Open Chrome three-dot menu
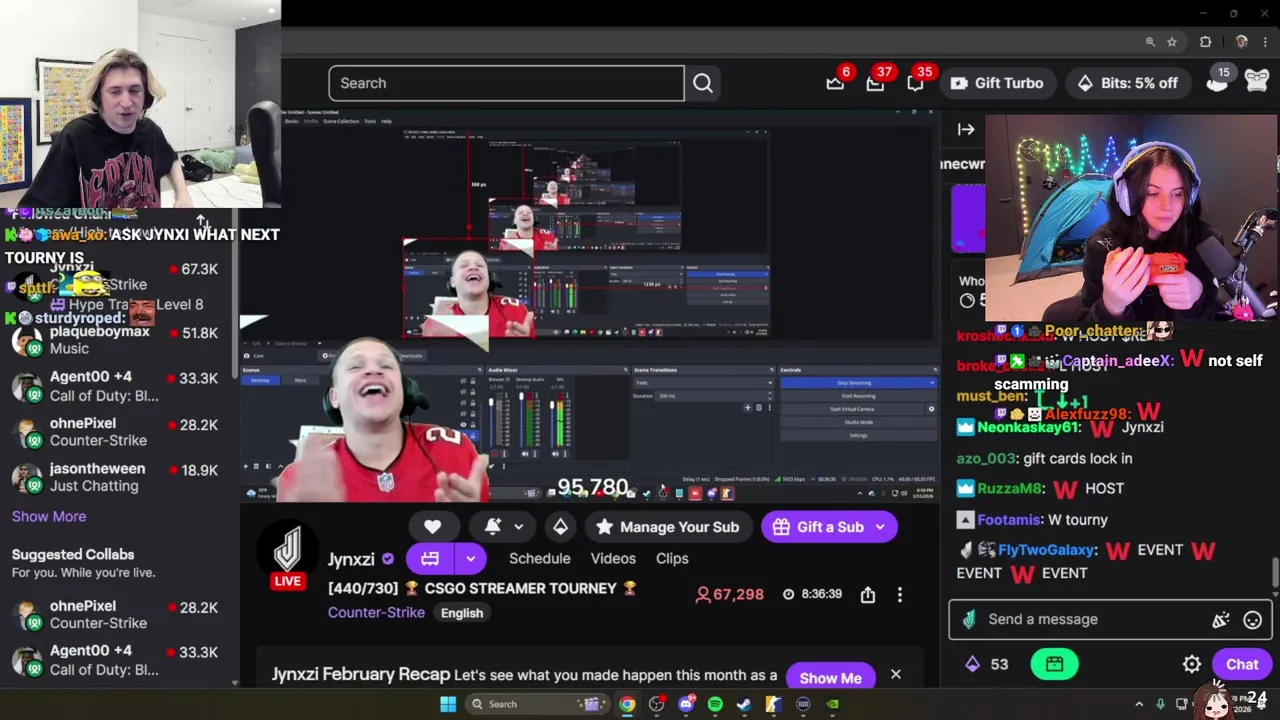The width and height of the screenshot is (1280, 720). pos(1266,42)
